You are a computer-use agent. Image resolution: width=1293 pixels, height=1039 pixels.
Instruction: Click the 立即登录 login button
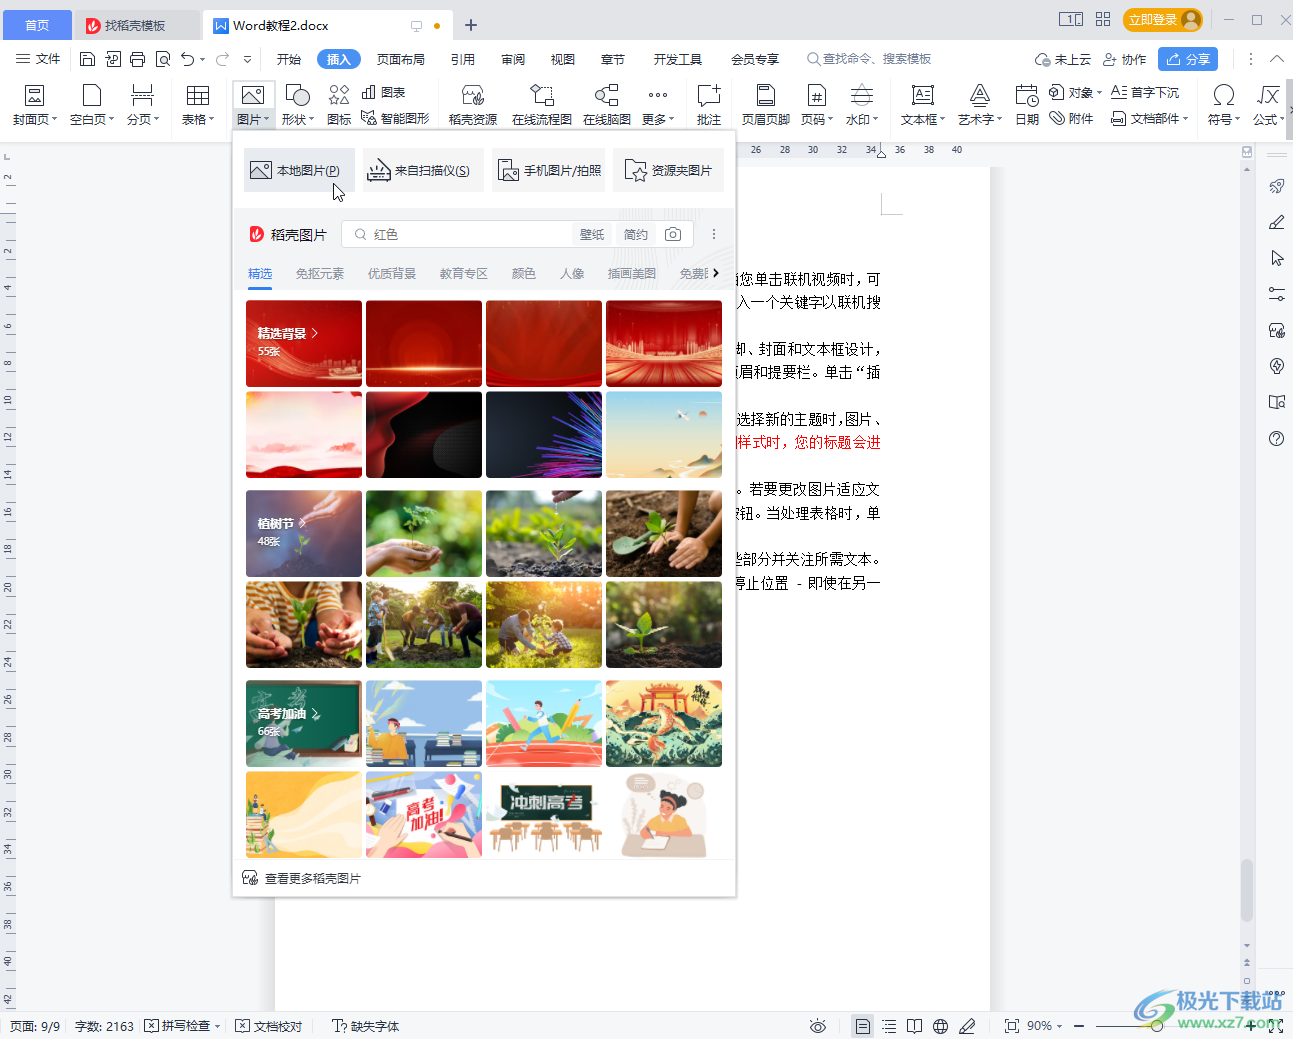[1163, 20]
